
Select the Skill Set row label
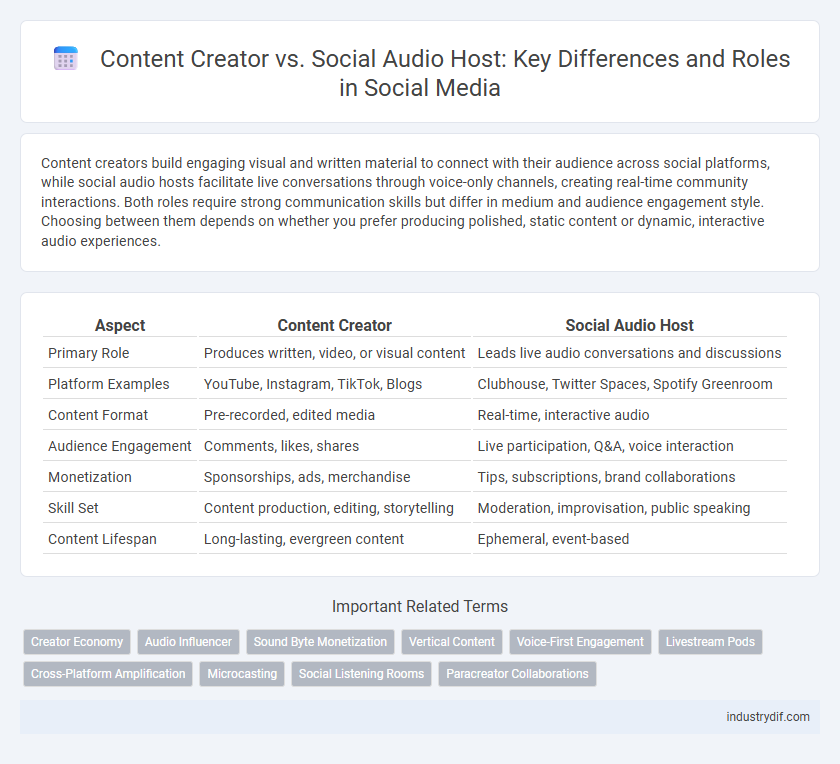click(73, 508)
